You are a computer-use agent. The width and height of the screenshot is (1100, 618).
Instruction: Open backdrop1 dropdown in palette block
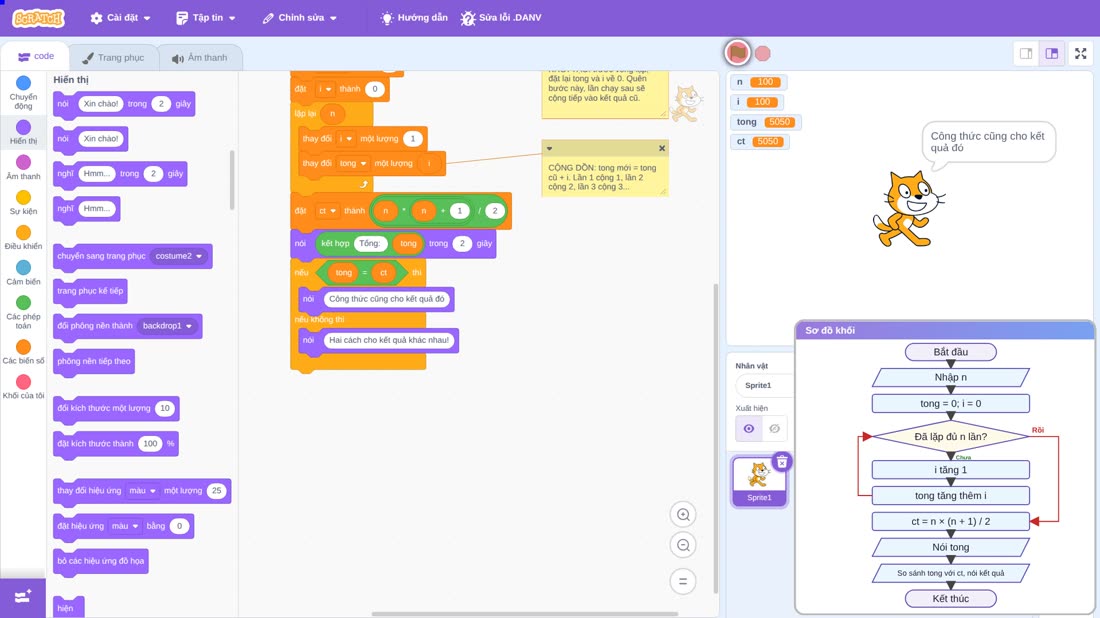point(167,325)
